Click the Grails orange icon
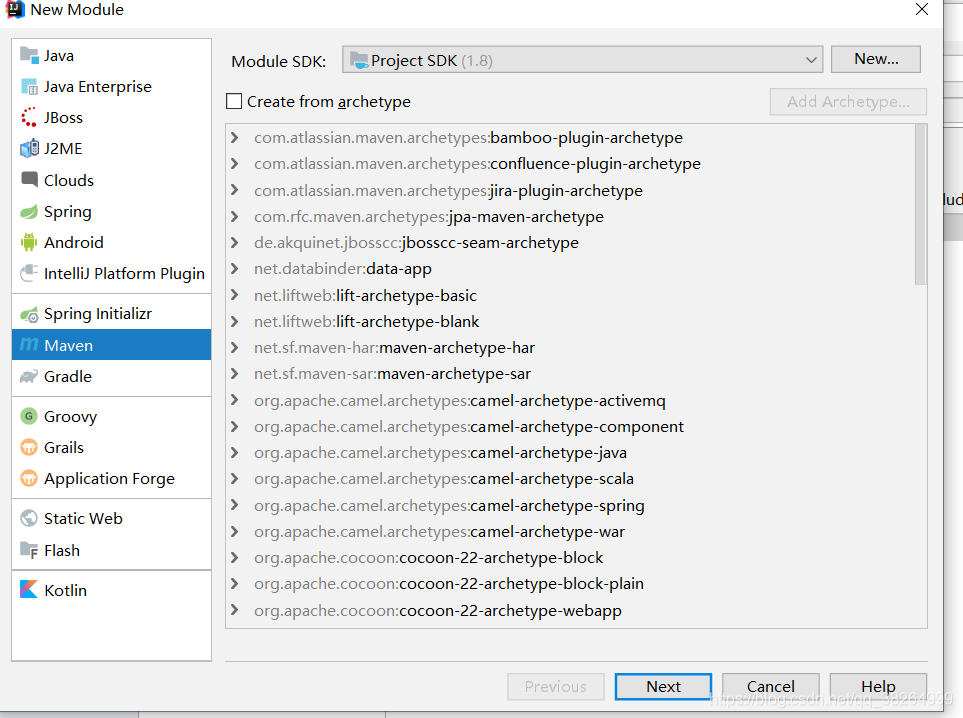 tap(29, 447)
